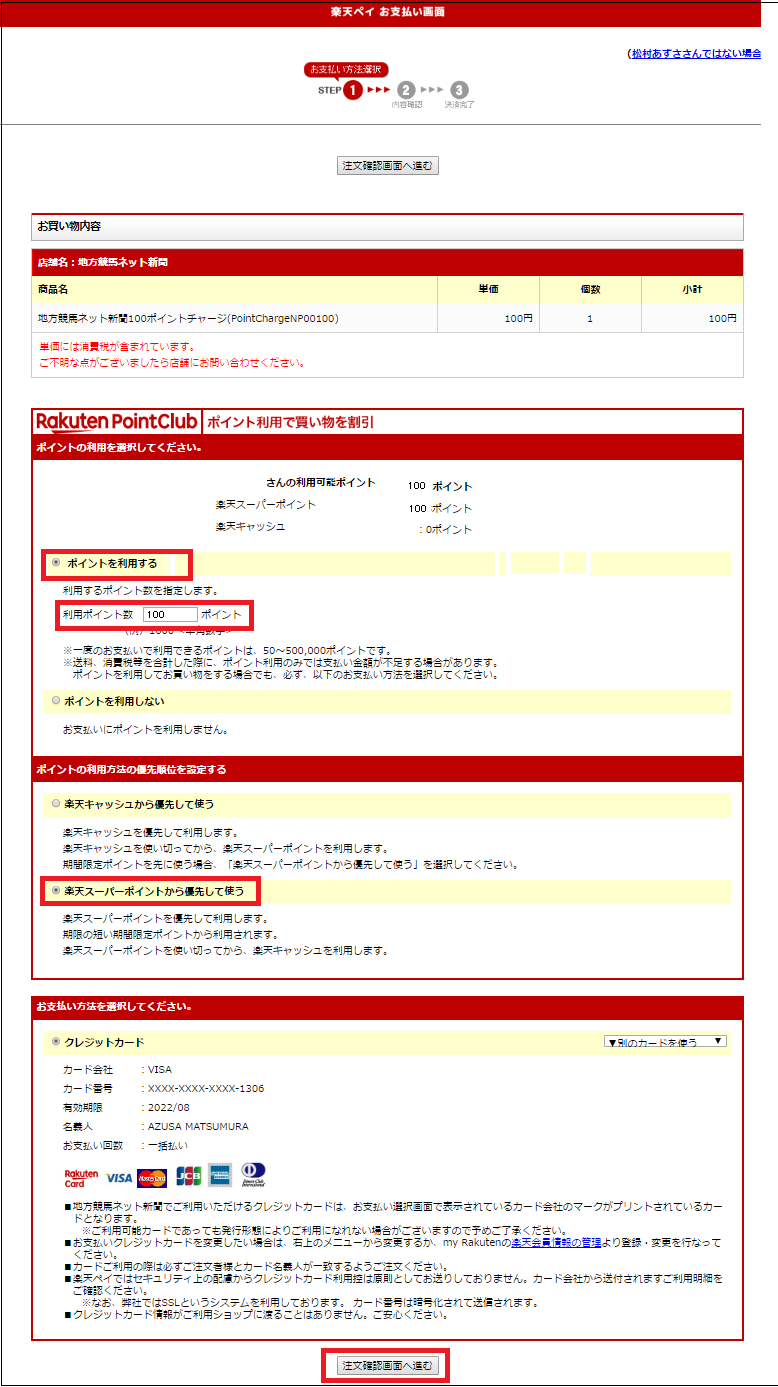The width and height of the screenshot is (778, 1387).
Task: Choose 楽天スーパーポイントから優先して使う option
Action: click(x=56, y=890)
